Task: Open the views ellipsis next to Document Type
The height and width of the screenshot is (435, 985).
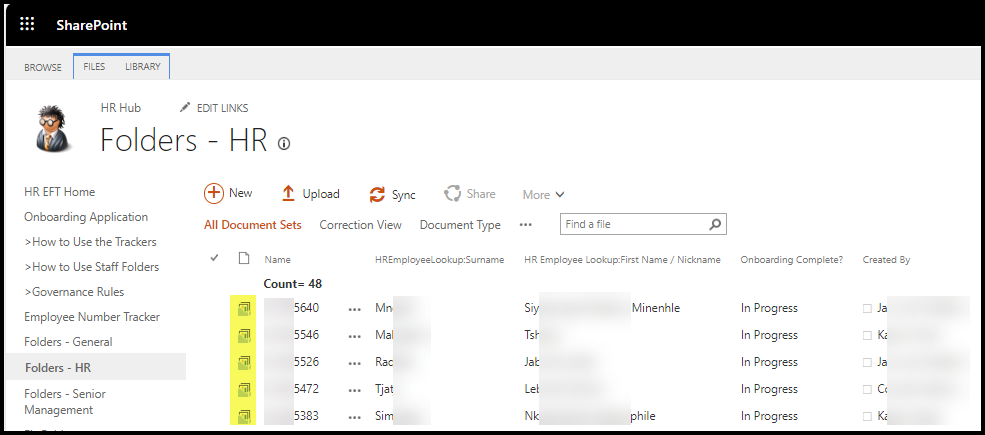Action: point(526,225)
